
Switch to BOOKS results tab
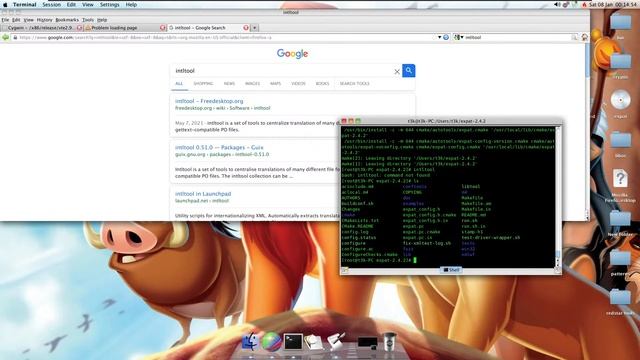(x=322, y=84)
